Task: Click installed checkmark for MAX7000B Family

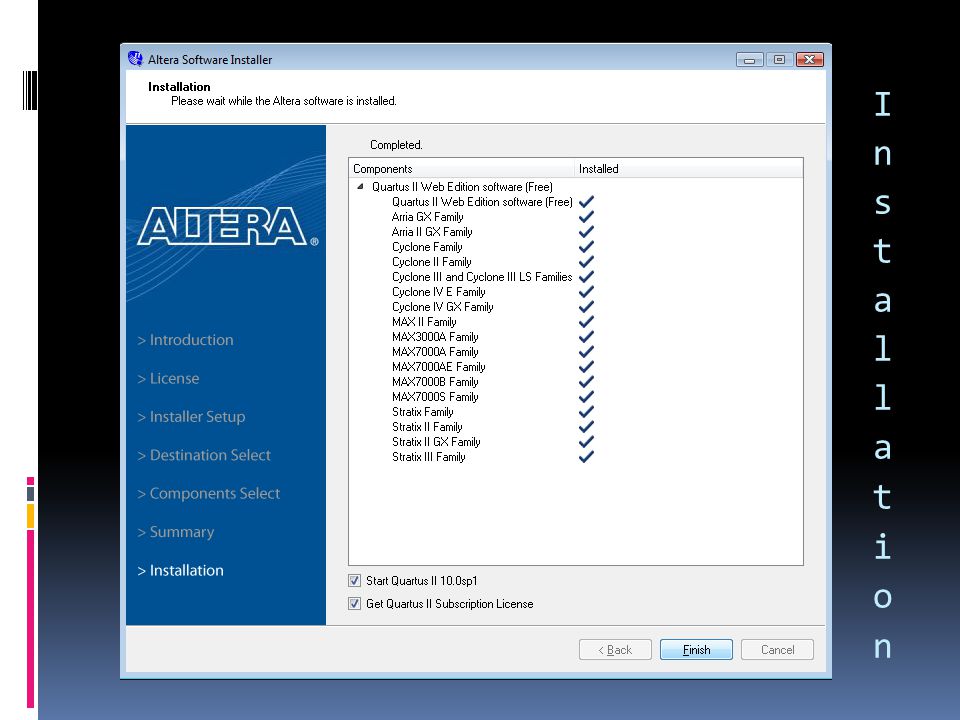Action: coord(586,382)
